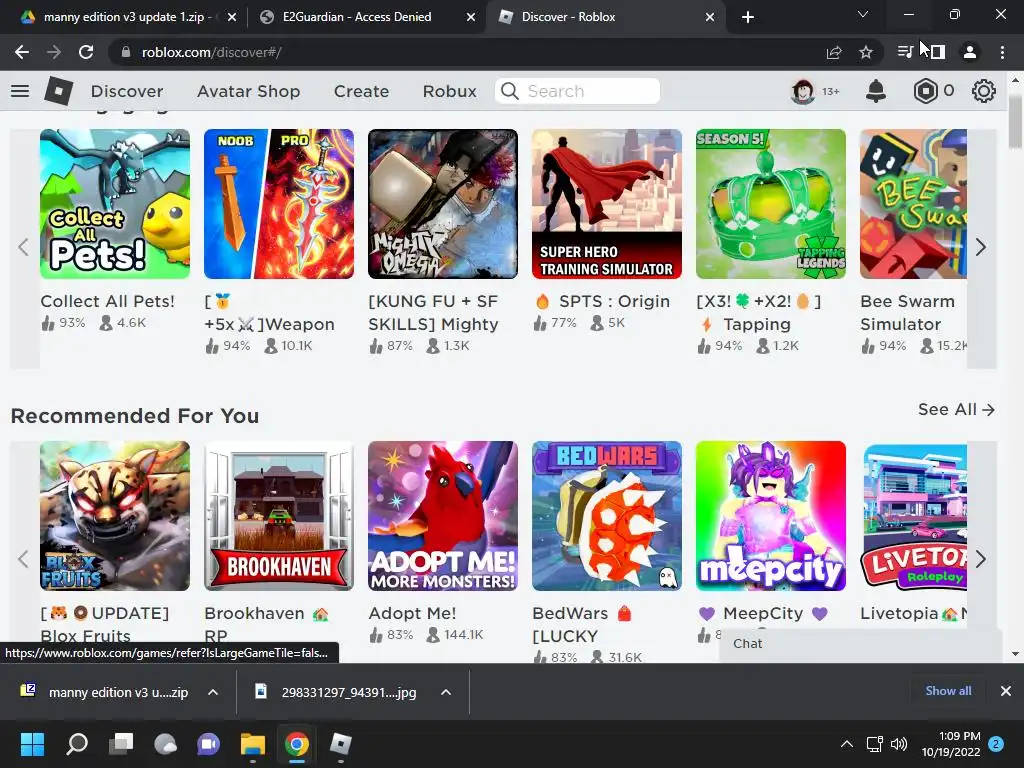
Task: Go back in the browser
Action: point(22,52)
